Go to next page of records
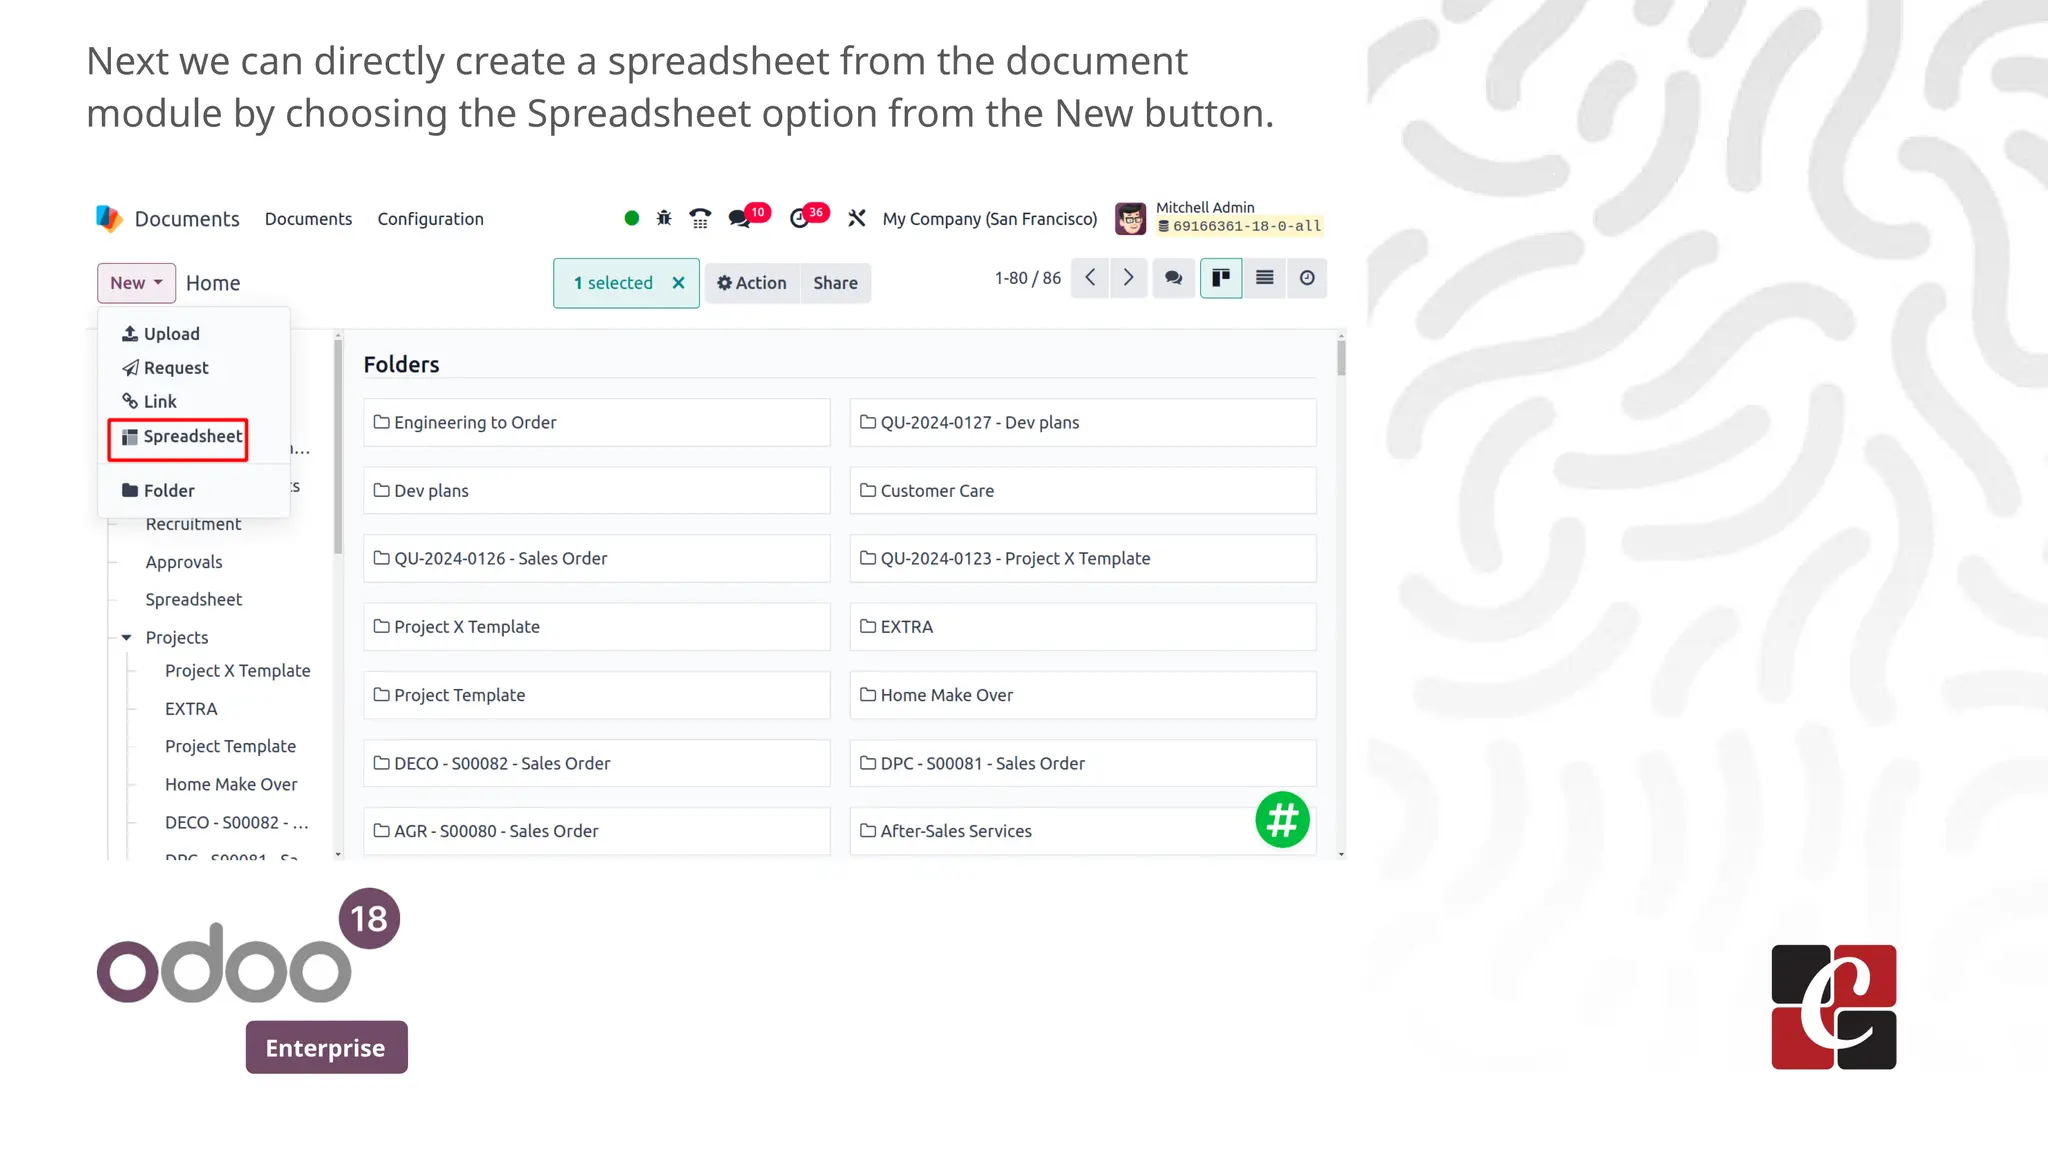The width and height of the screenshot is (2048, 1152). pos(1128,278)
